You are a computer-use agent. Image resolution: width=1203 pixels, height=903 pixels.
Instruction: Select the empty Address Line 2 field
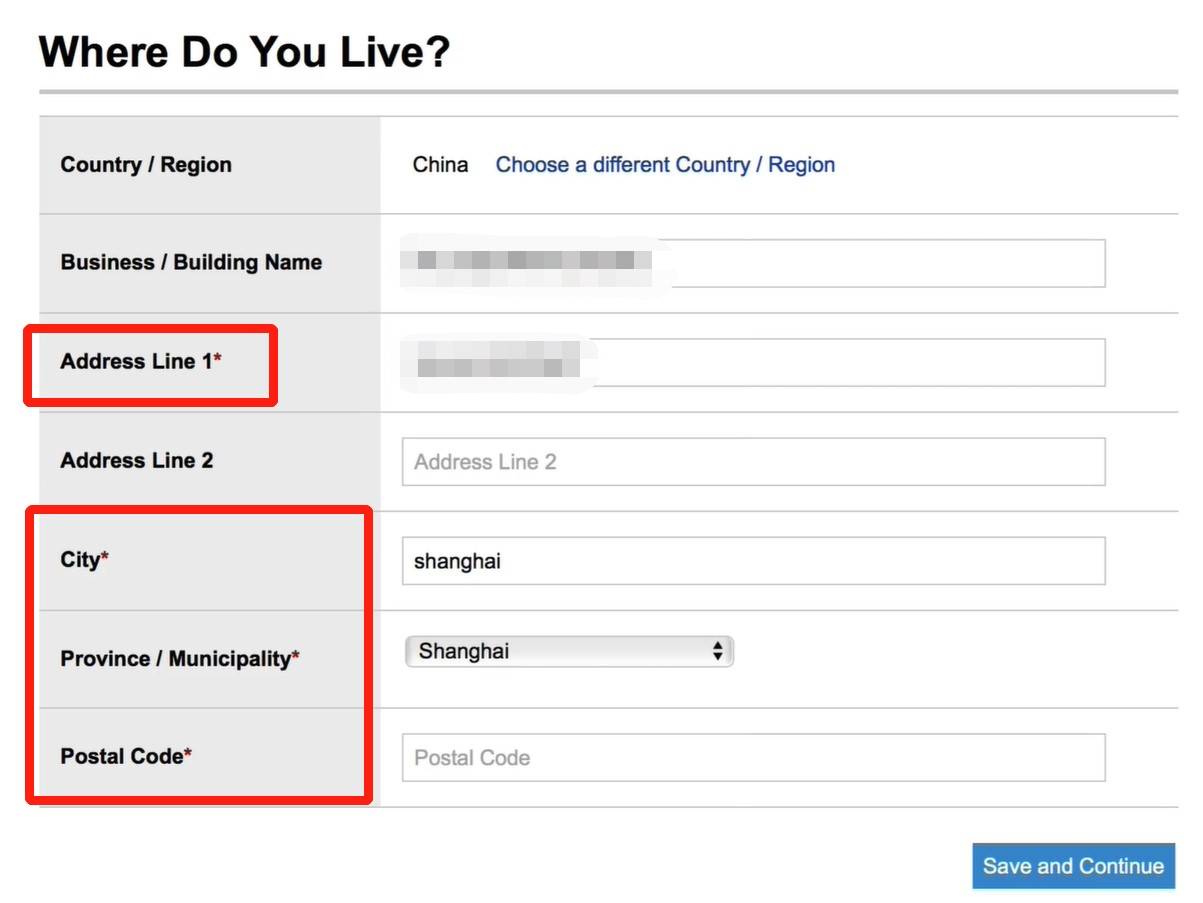click(x=753, y=462)
